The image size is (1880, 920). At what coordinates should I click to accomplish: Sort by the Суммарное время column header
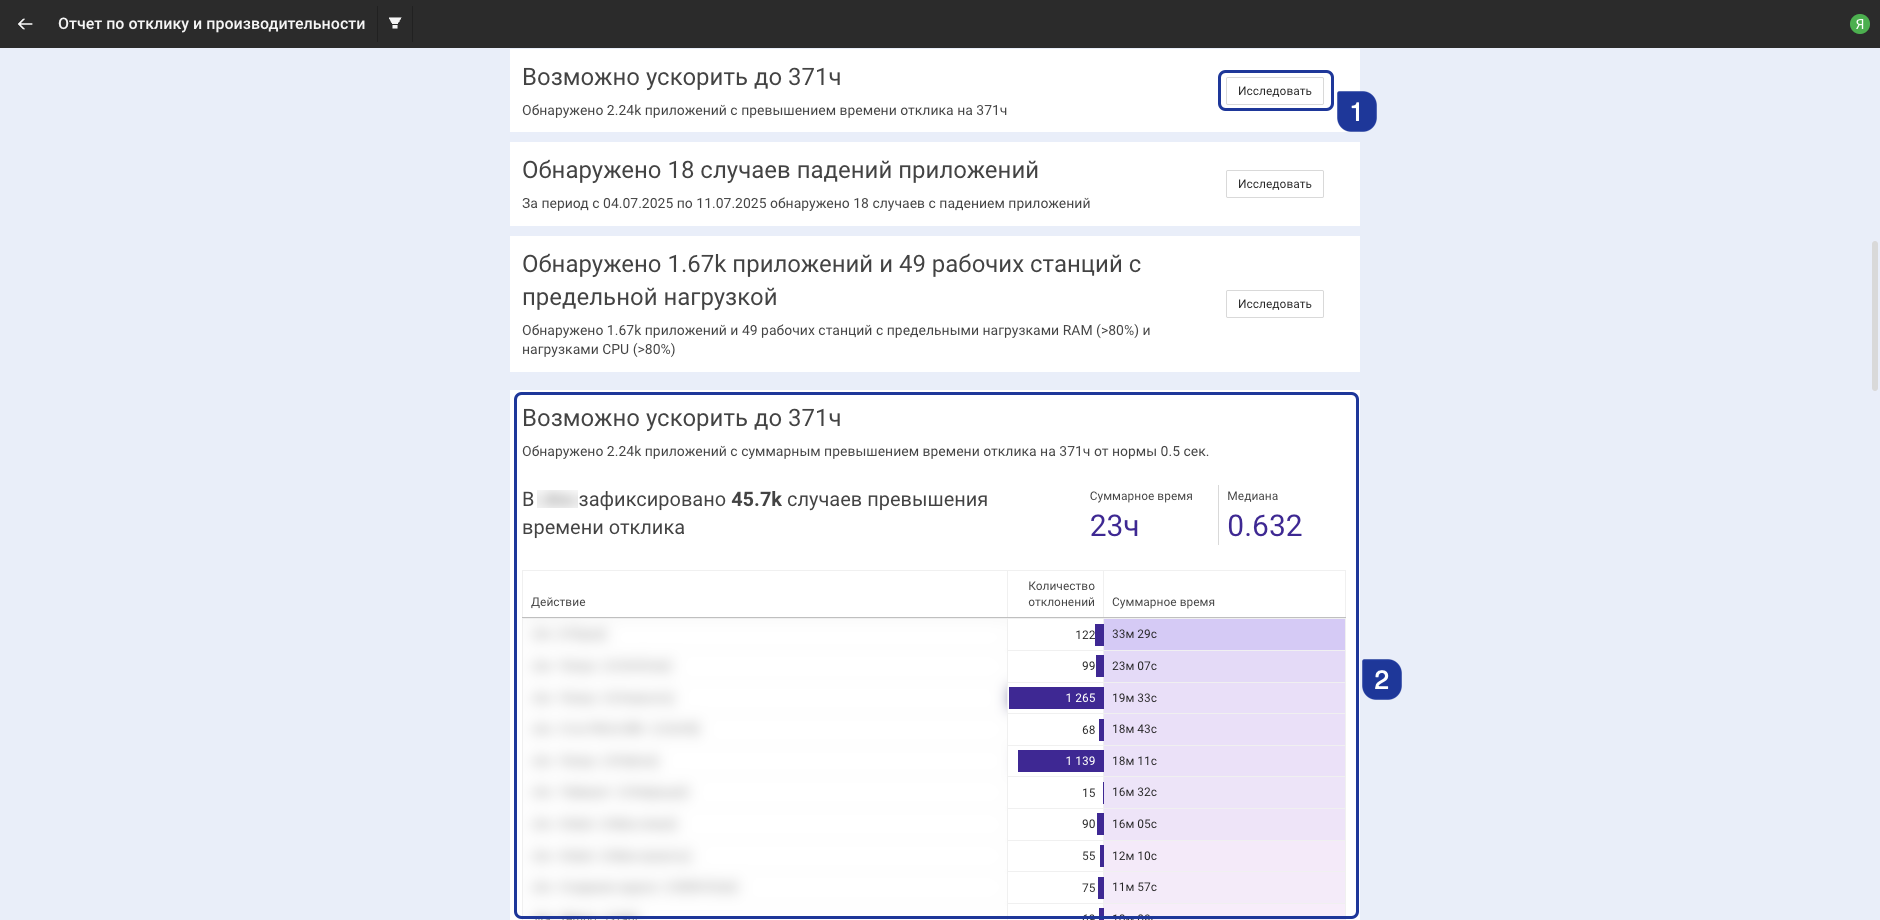[x=1163, y=602]
